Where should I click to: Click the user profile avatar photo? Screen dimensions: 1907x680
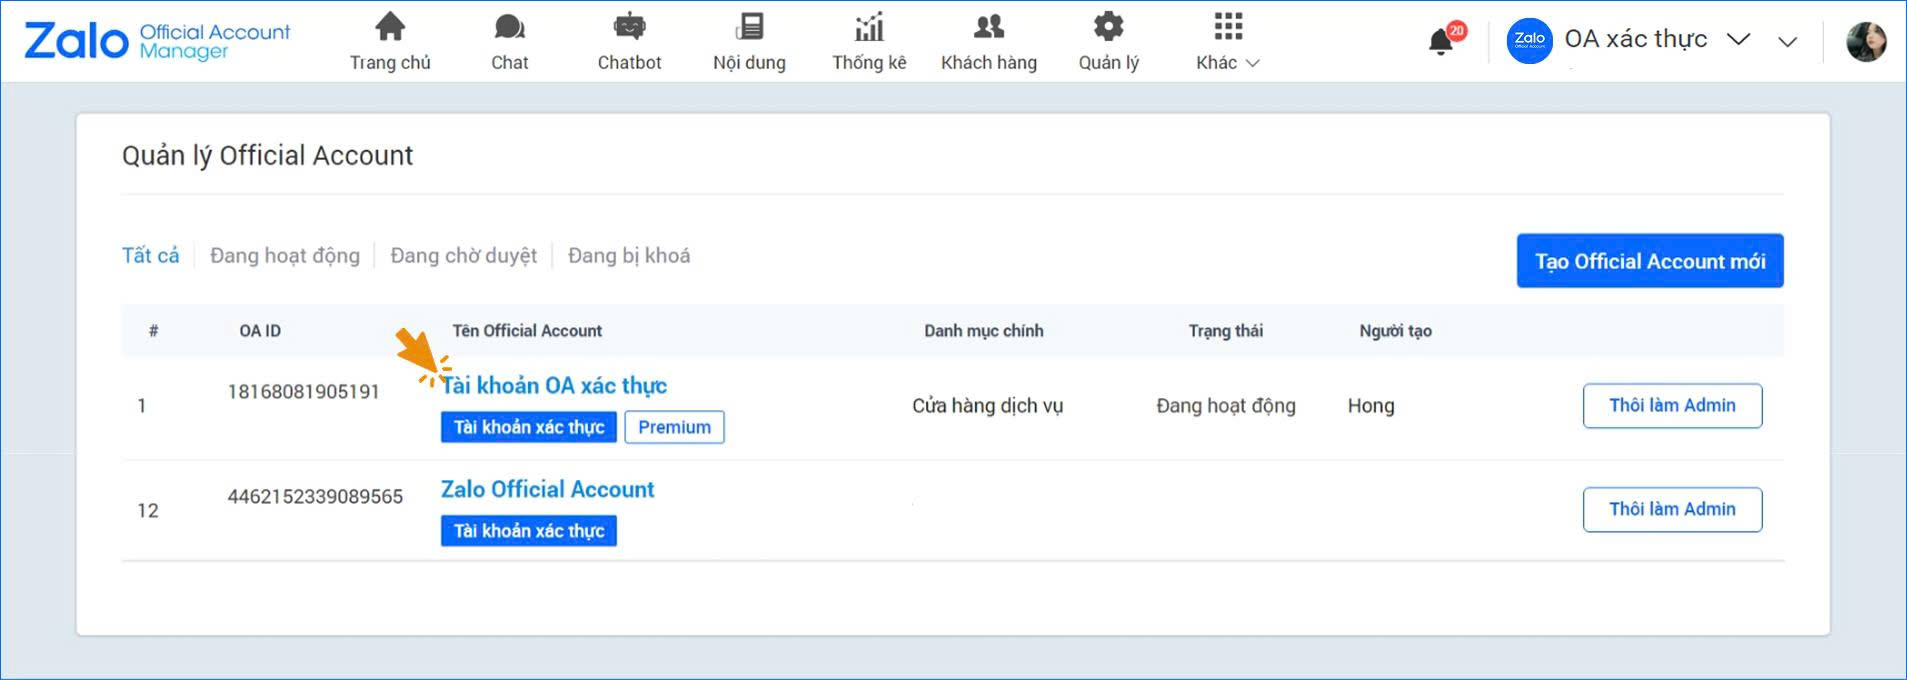pyautogui.click(x=1865, y=42)
